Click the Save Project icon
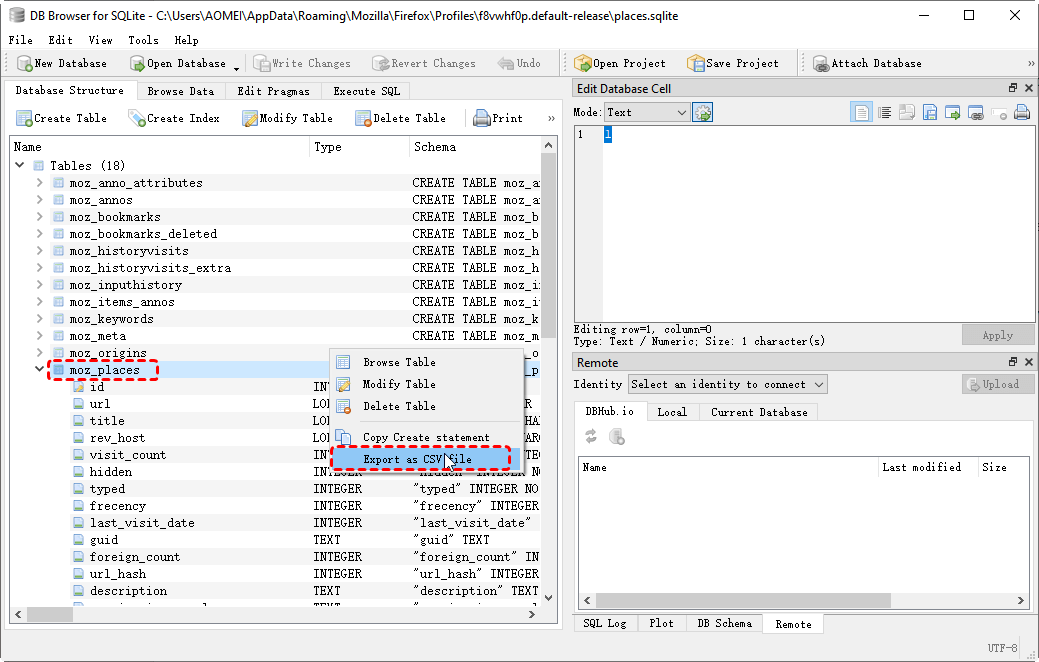This screenshot has width=1039, height=662. (x=696, y=63)
